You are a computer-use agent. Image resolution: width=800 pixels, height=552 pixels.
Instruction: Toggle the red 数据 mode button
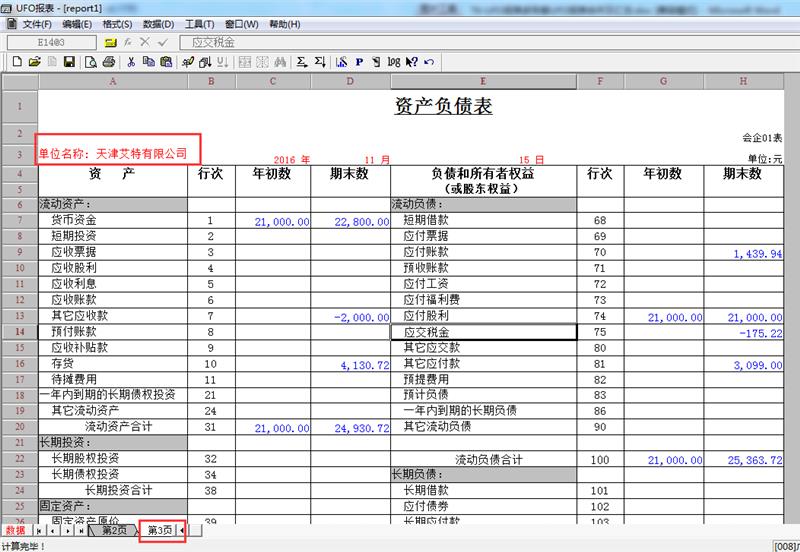16,531
